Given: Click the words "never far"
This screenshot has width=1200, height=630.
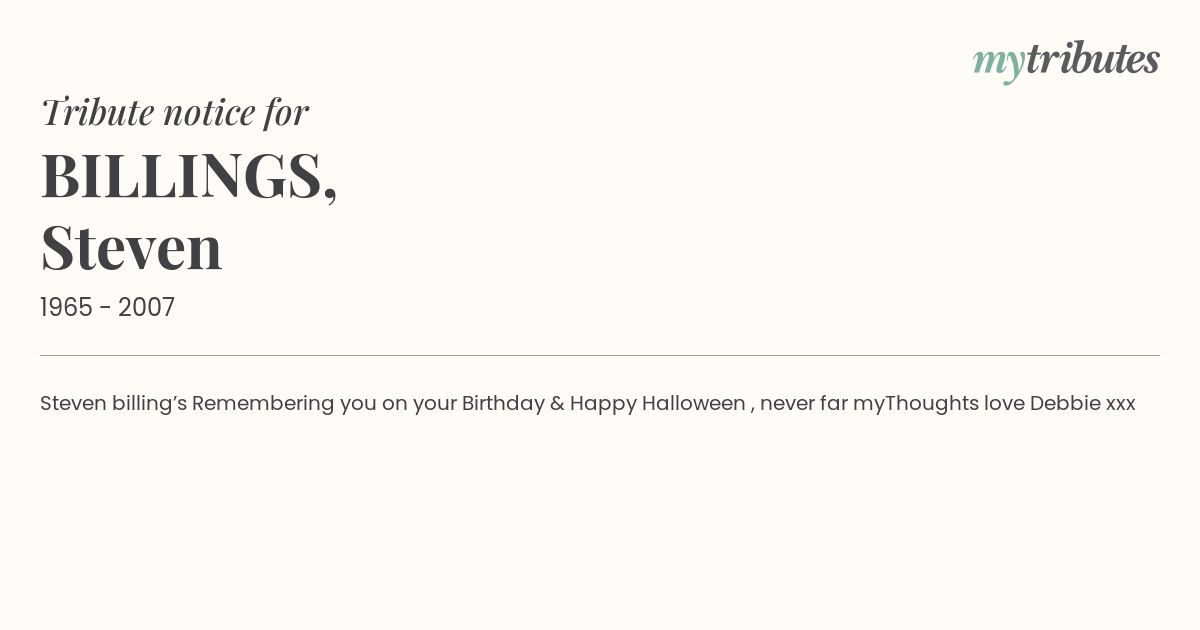Looking at the screenshot, I should pos(803,404).
